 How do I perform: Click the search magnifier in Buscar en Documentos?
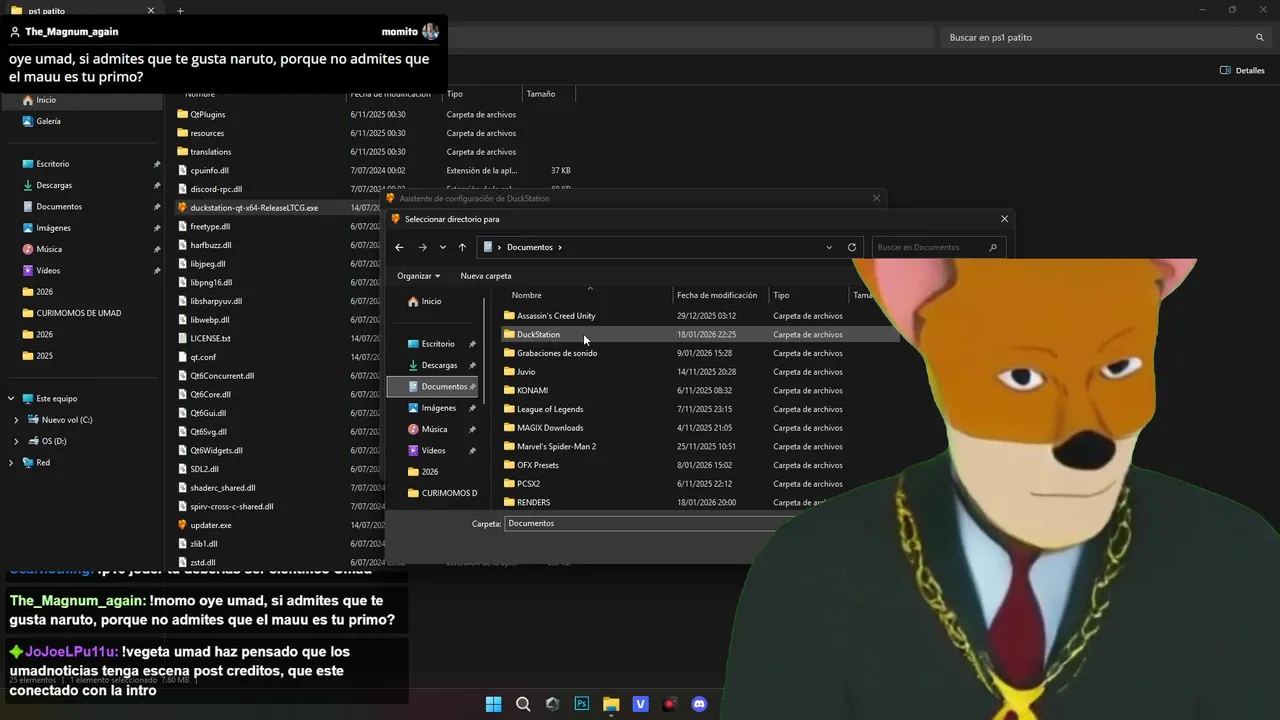click(993, 247)
